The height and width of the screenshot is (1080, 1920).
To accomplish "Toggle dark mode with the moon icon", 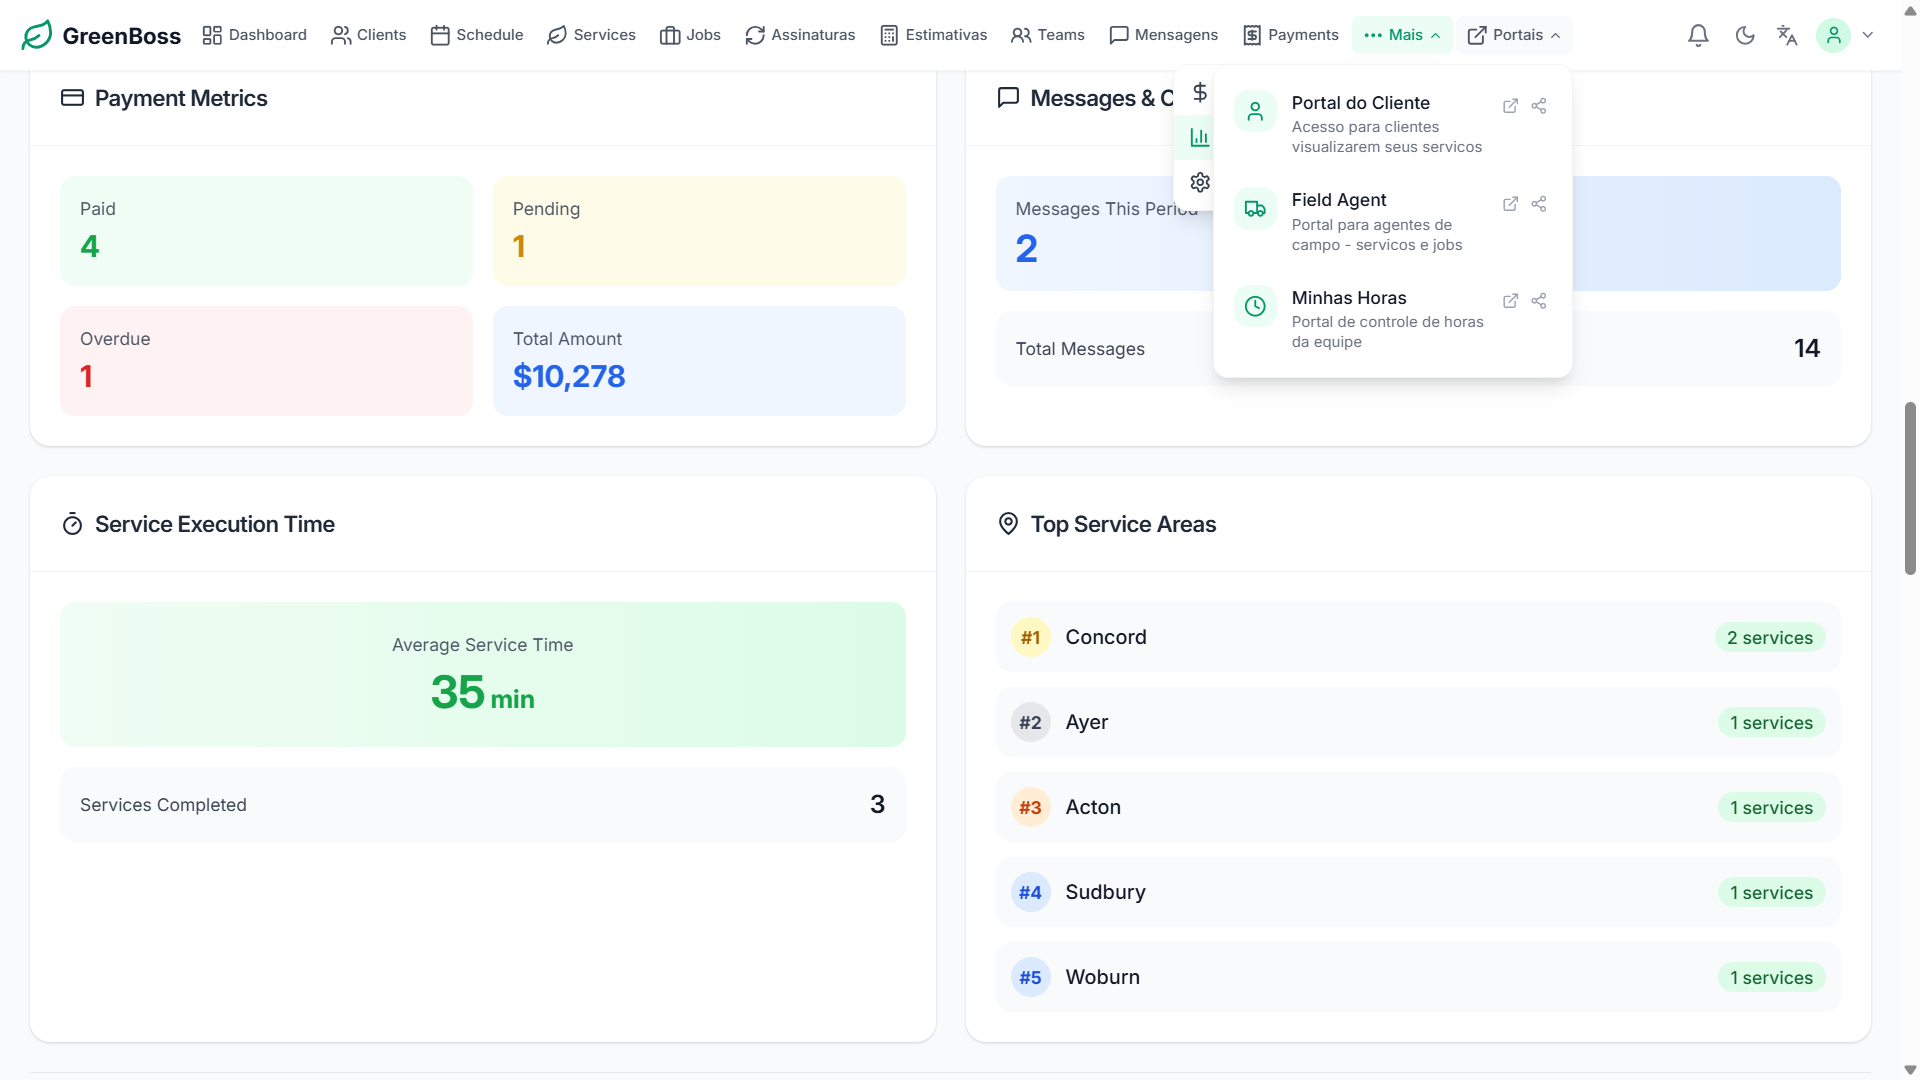I will pos(1745,35).
